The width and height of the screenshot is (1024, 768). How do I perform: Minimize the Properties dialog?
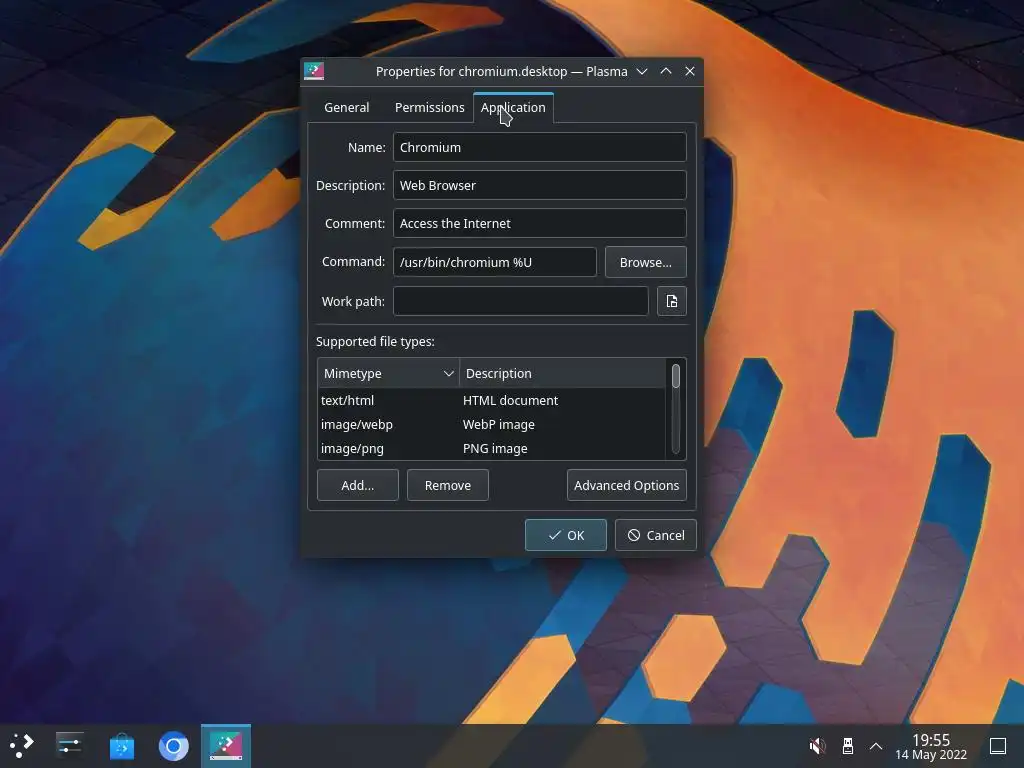(642, 71)
